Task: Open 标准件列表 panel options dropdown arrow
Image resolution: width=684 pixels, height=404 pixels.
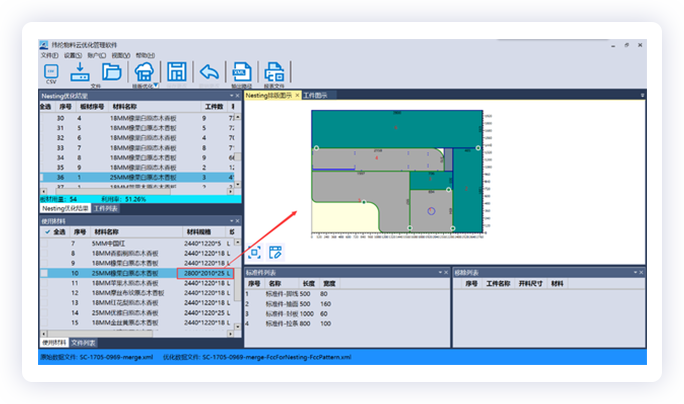Action: (440, 273)
